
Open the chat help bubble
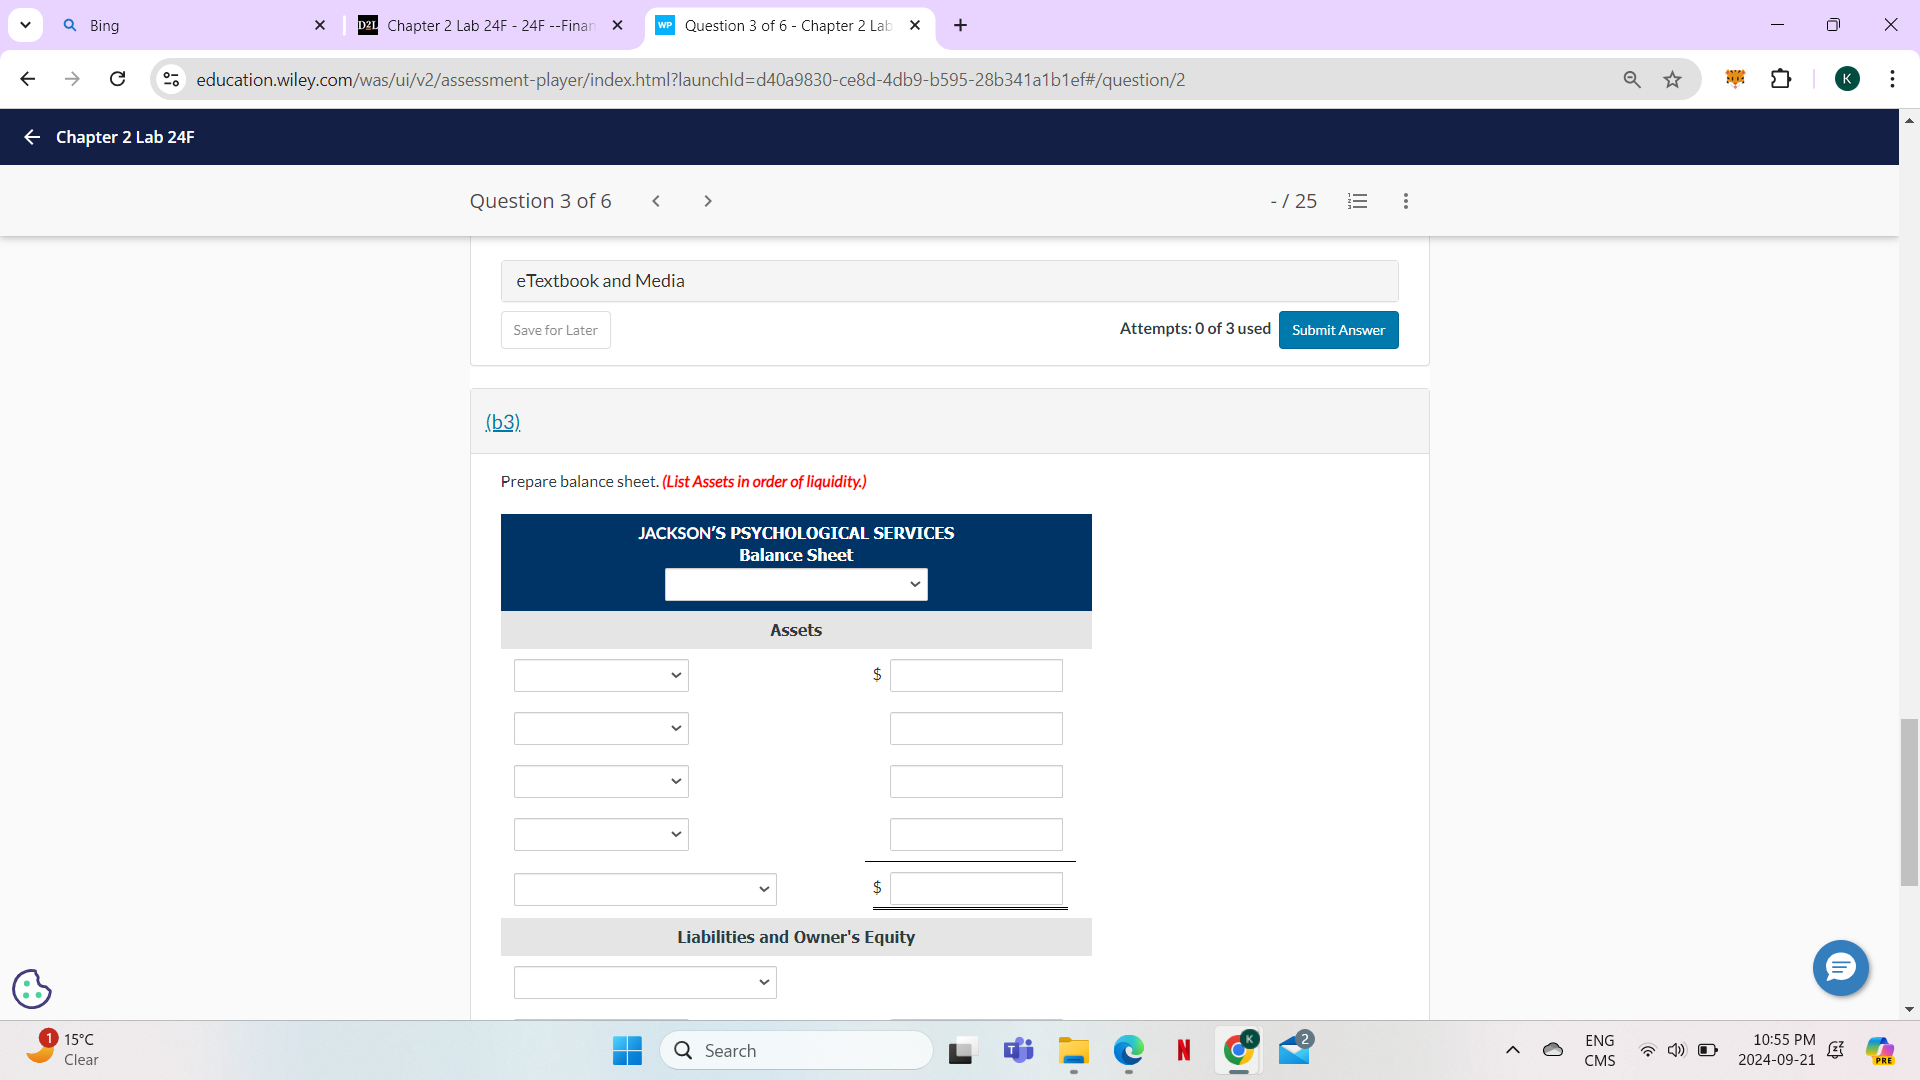click(x=1840, y=968)
